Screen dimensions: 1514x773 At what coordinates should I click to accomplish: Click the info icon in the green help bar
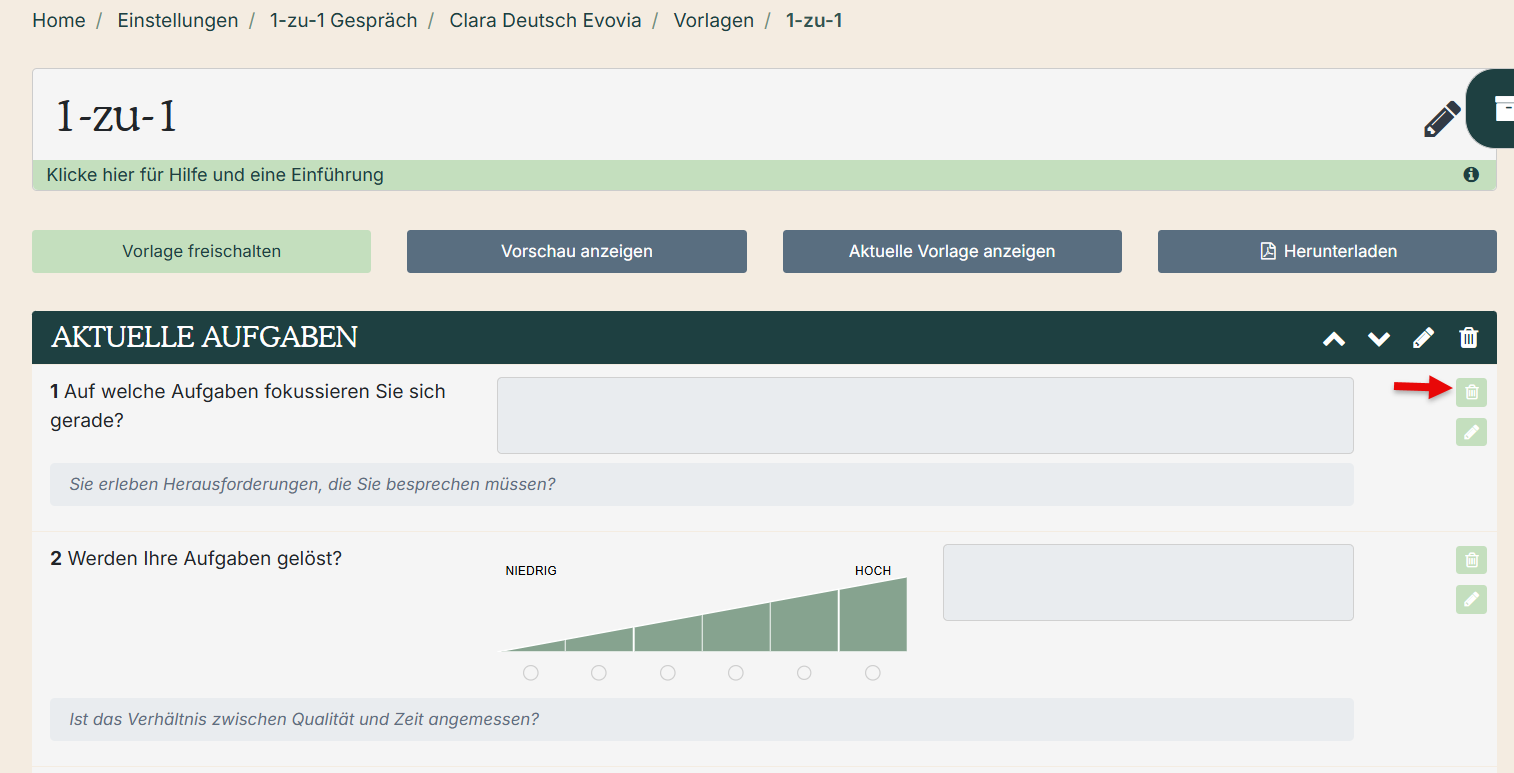[1471, 175]
